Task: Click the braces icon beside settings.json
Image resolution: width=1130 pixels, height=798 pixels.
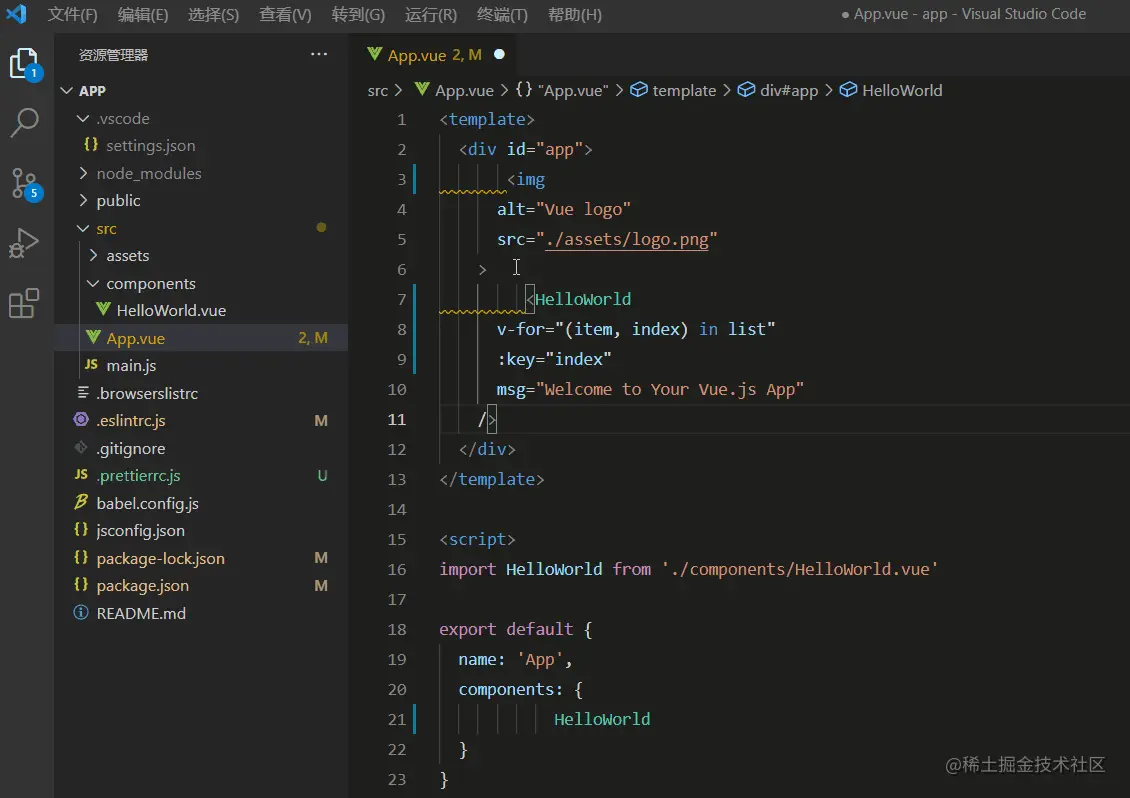Action: click(91, 145)
